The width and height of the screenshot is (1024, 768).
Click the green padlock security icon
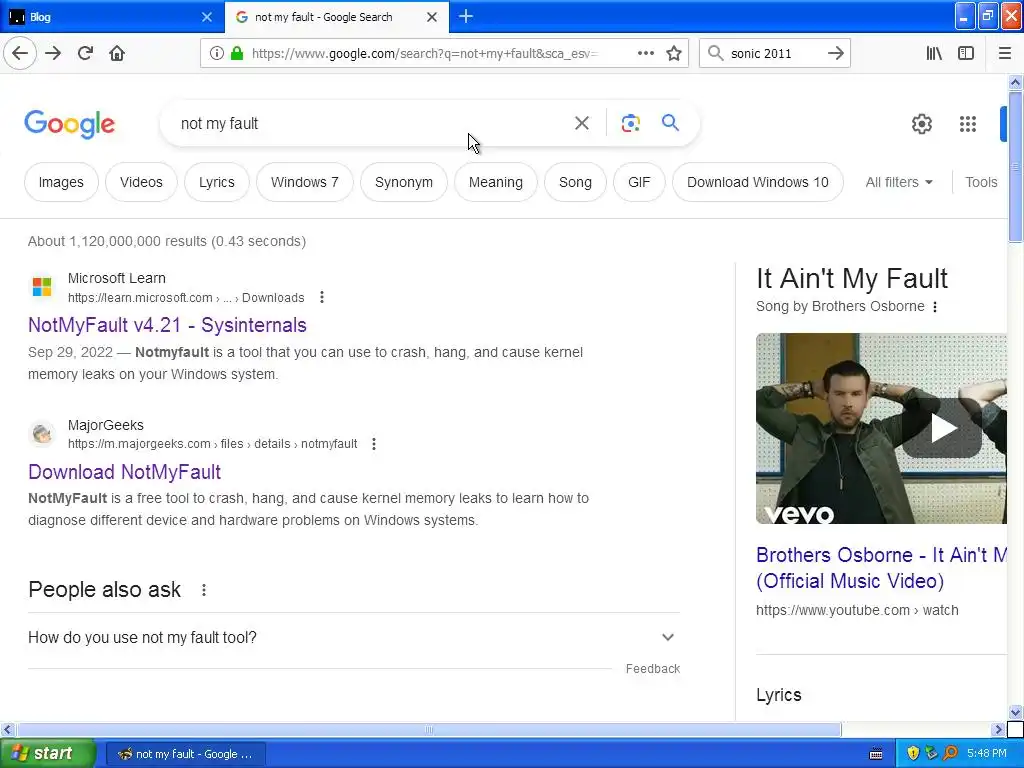pos(237,53)
